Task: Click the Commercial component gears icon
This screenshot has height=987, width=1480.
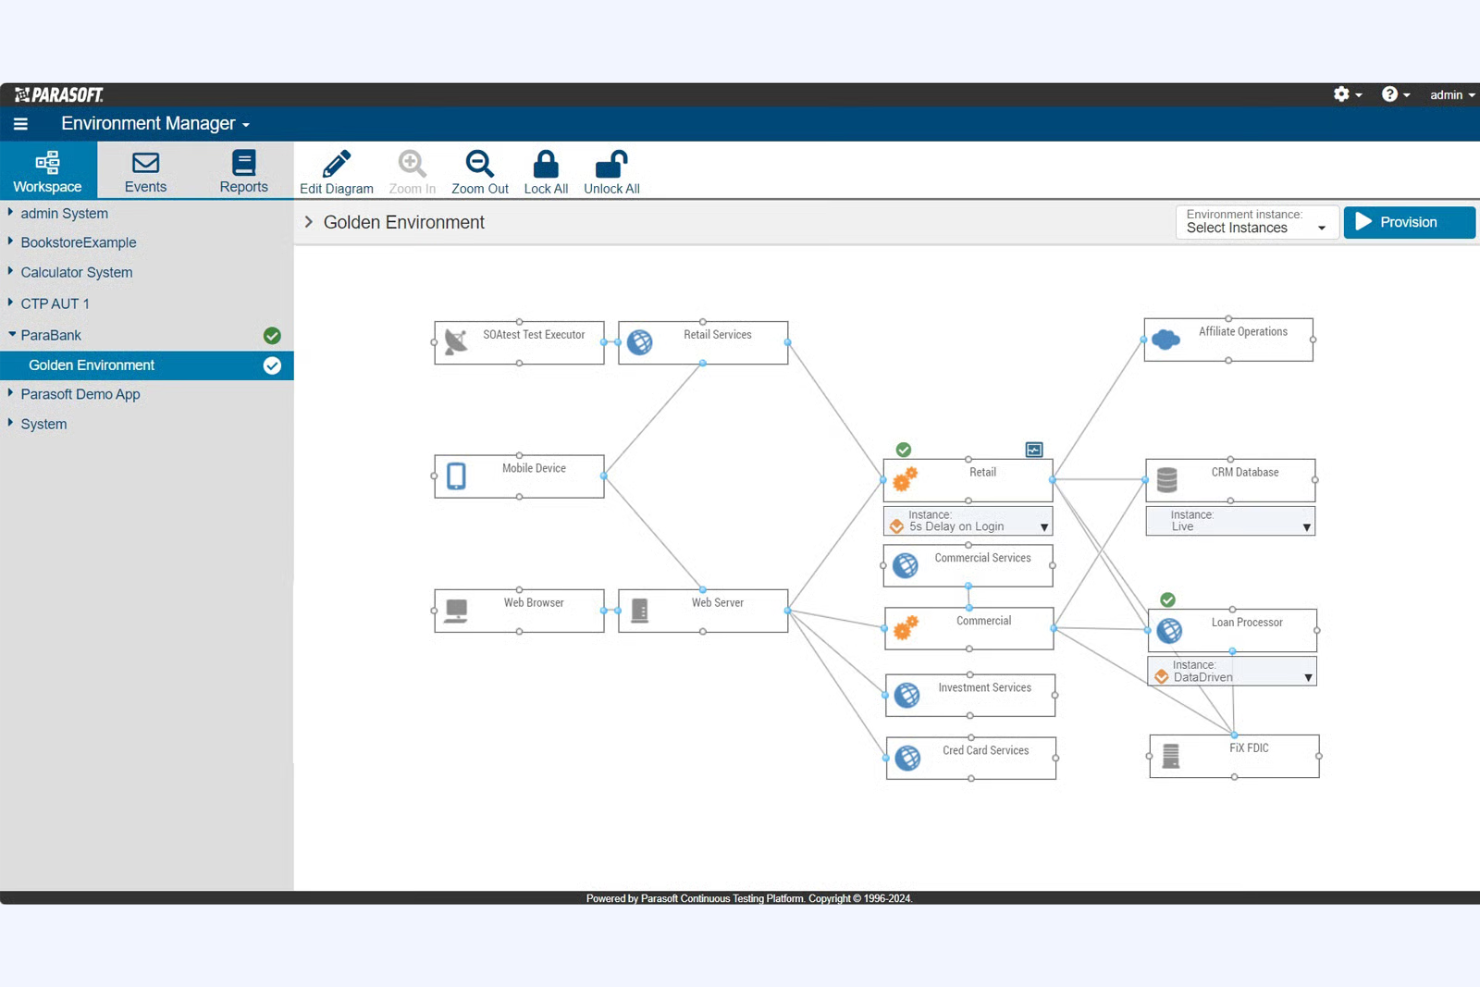Action: [x=906, y=628]
